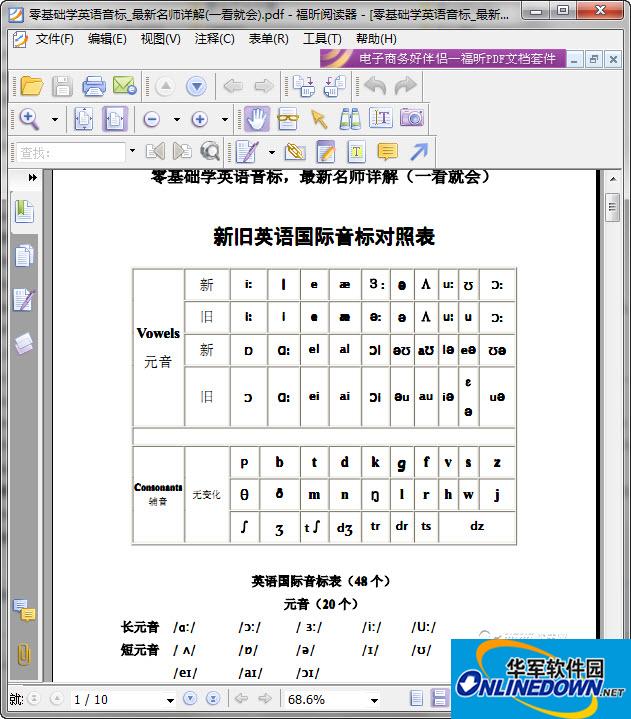Open the 表单(R) menu

268,39
